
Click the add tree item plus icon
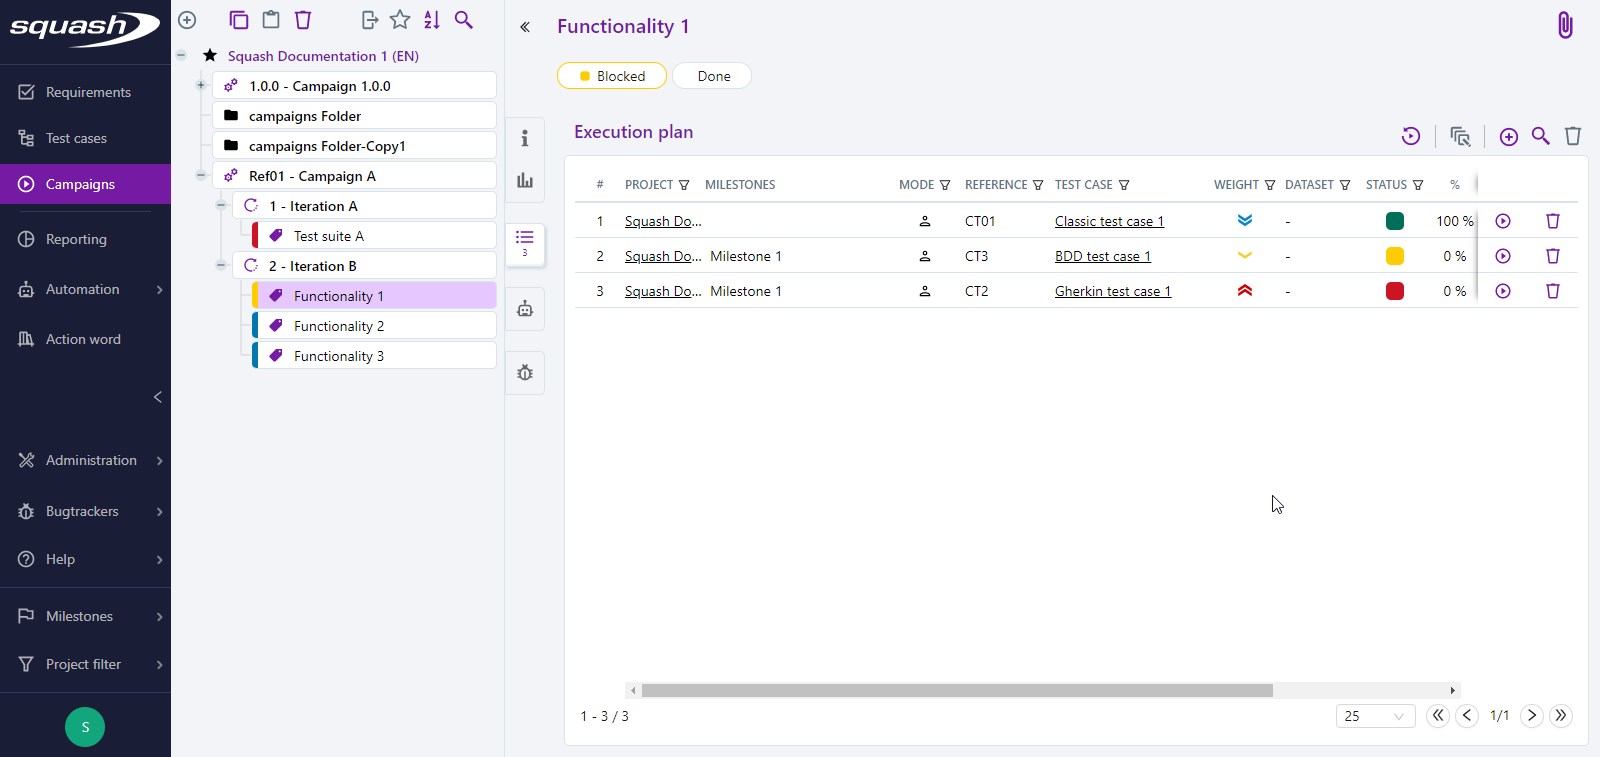coord(187,20)
